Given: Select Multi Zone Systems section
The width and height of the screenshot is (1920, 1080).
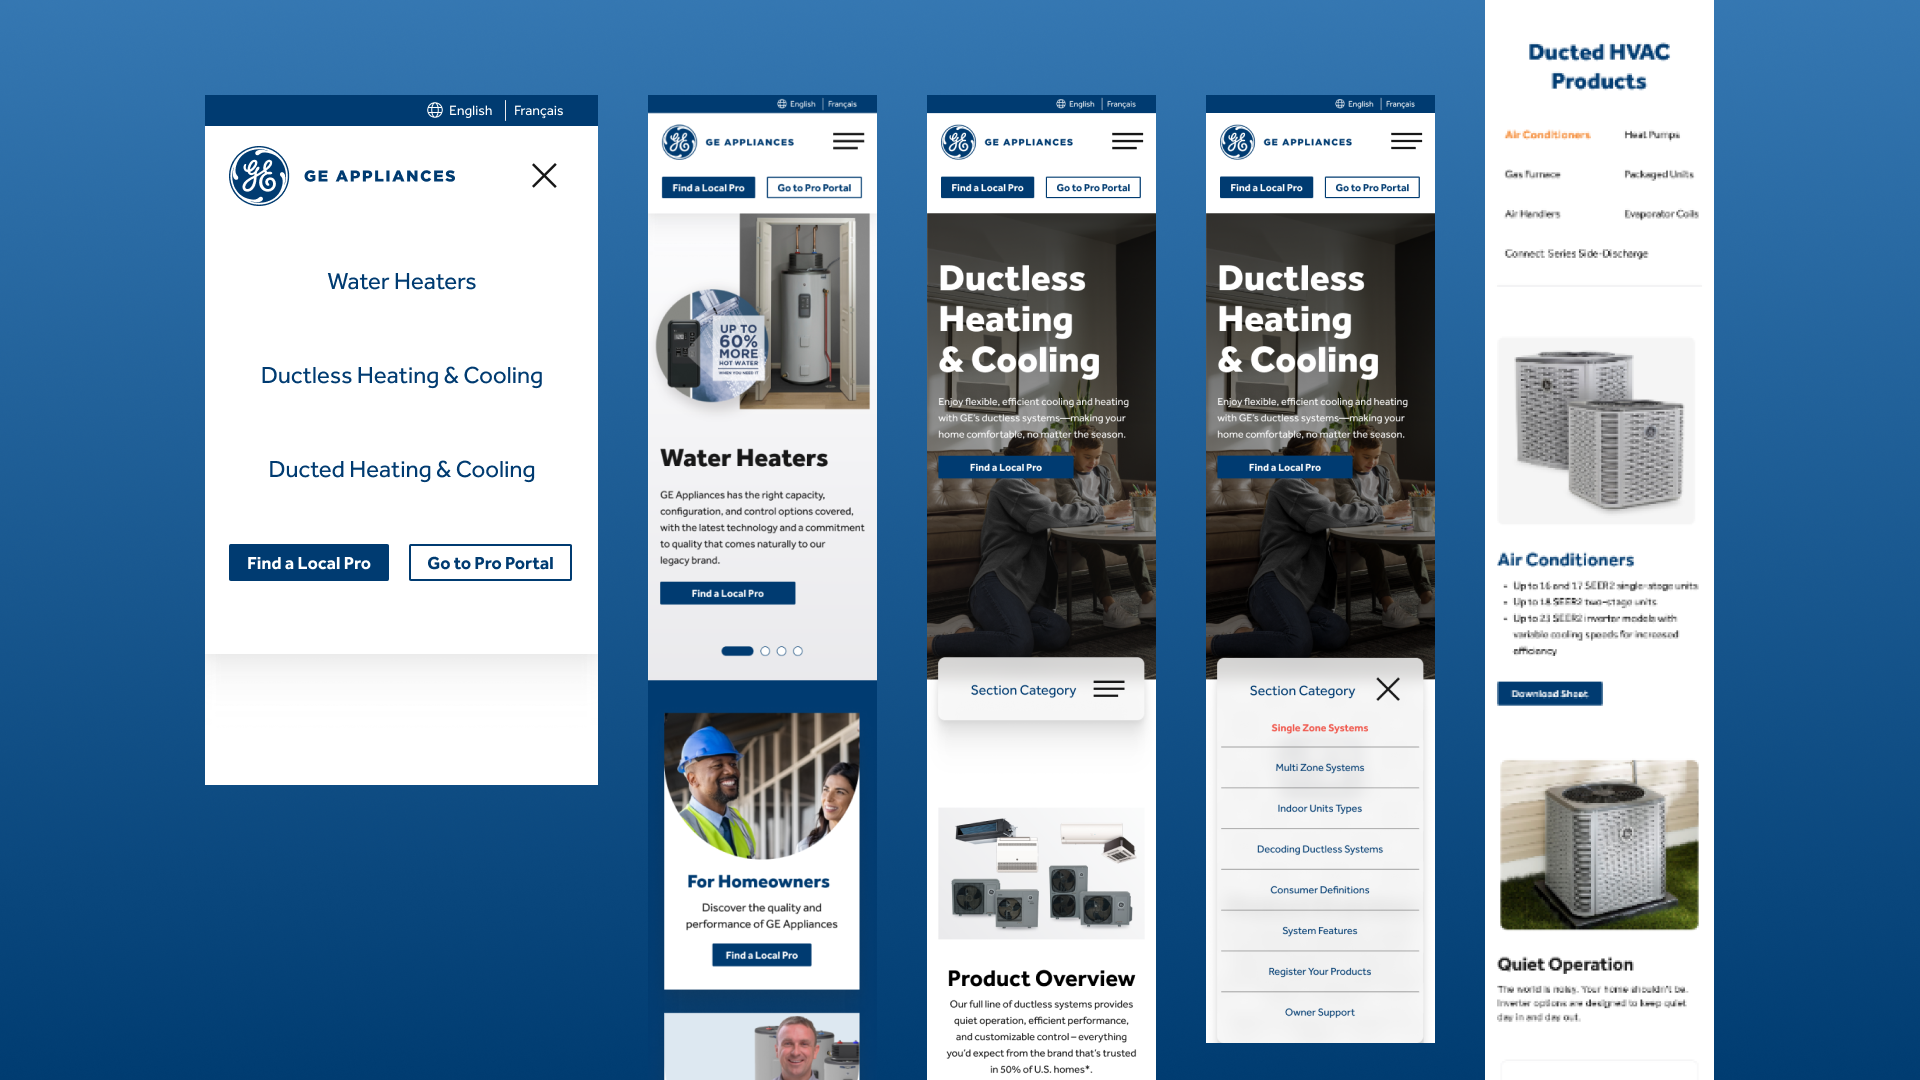Looking at the screenshot, I should (1319, 768).
